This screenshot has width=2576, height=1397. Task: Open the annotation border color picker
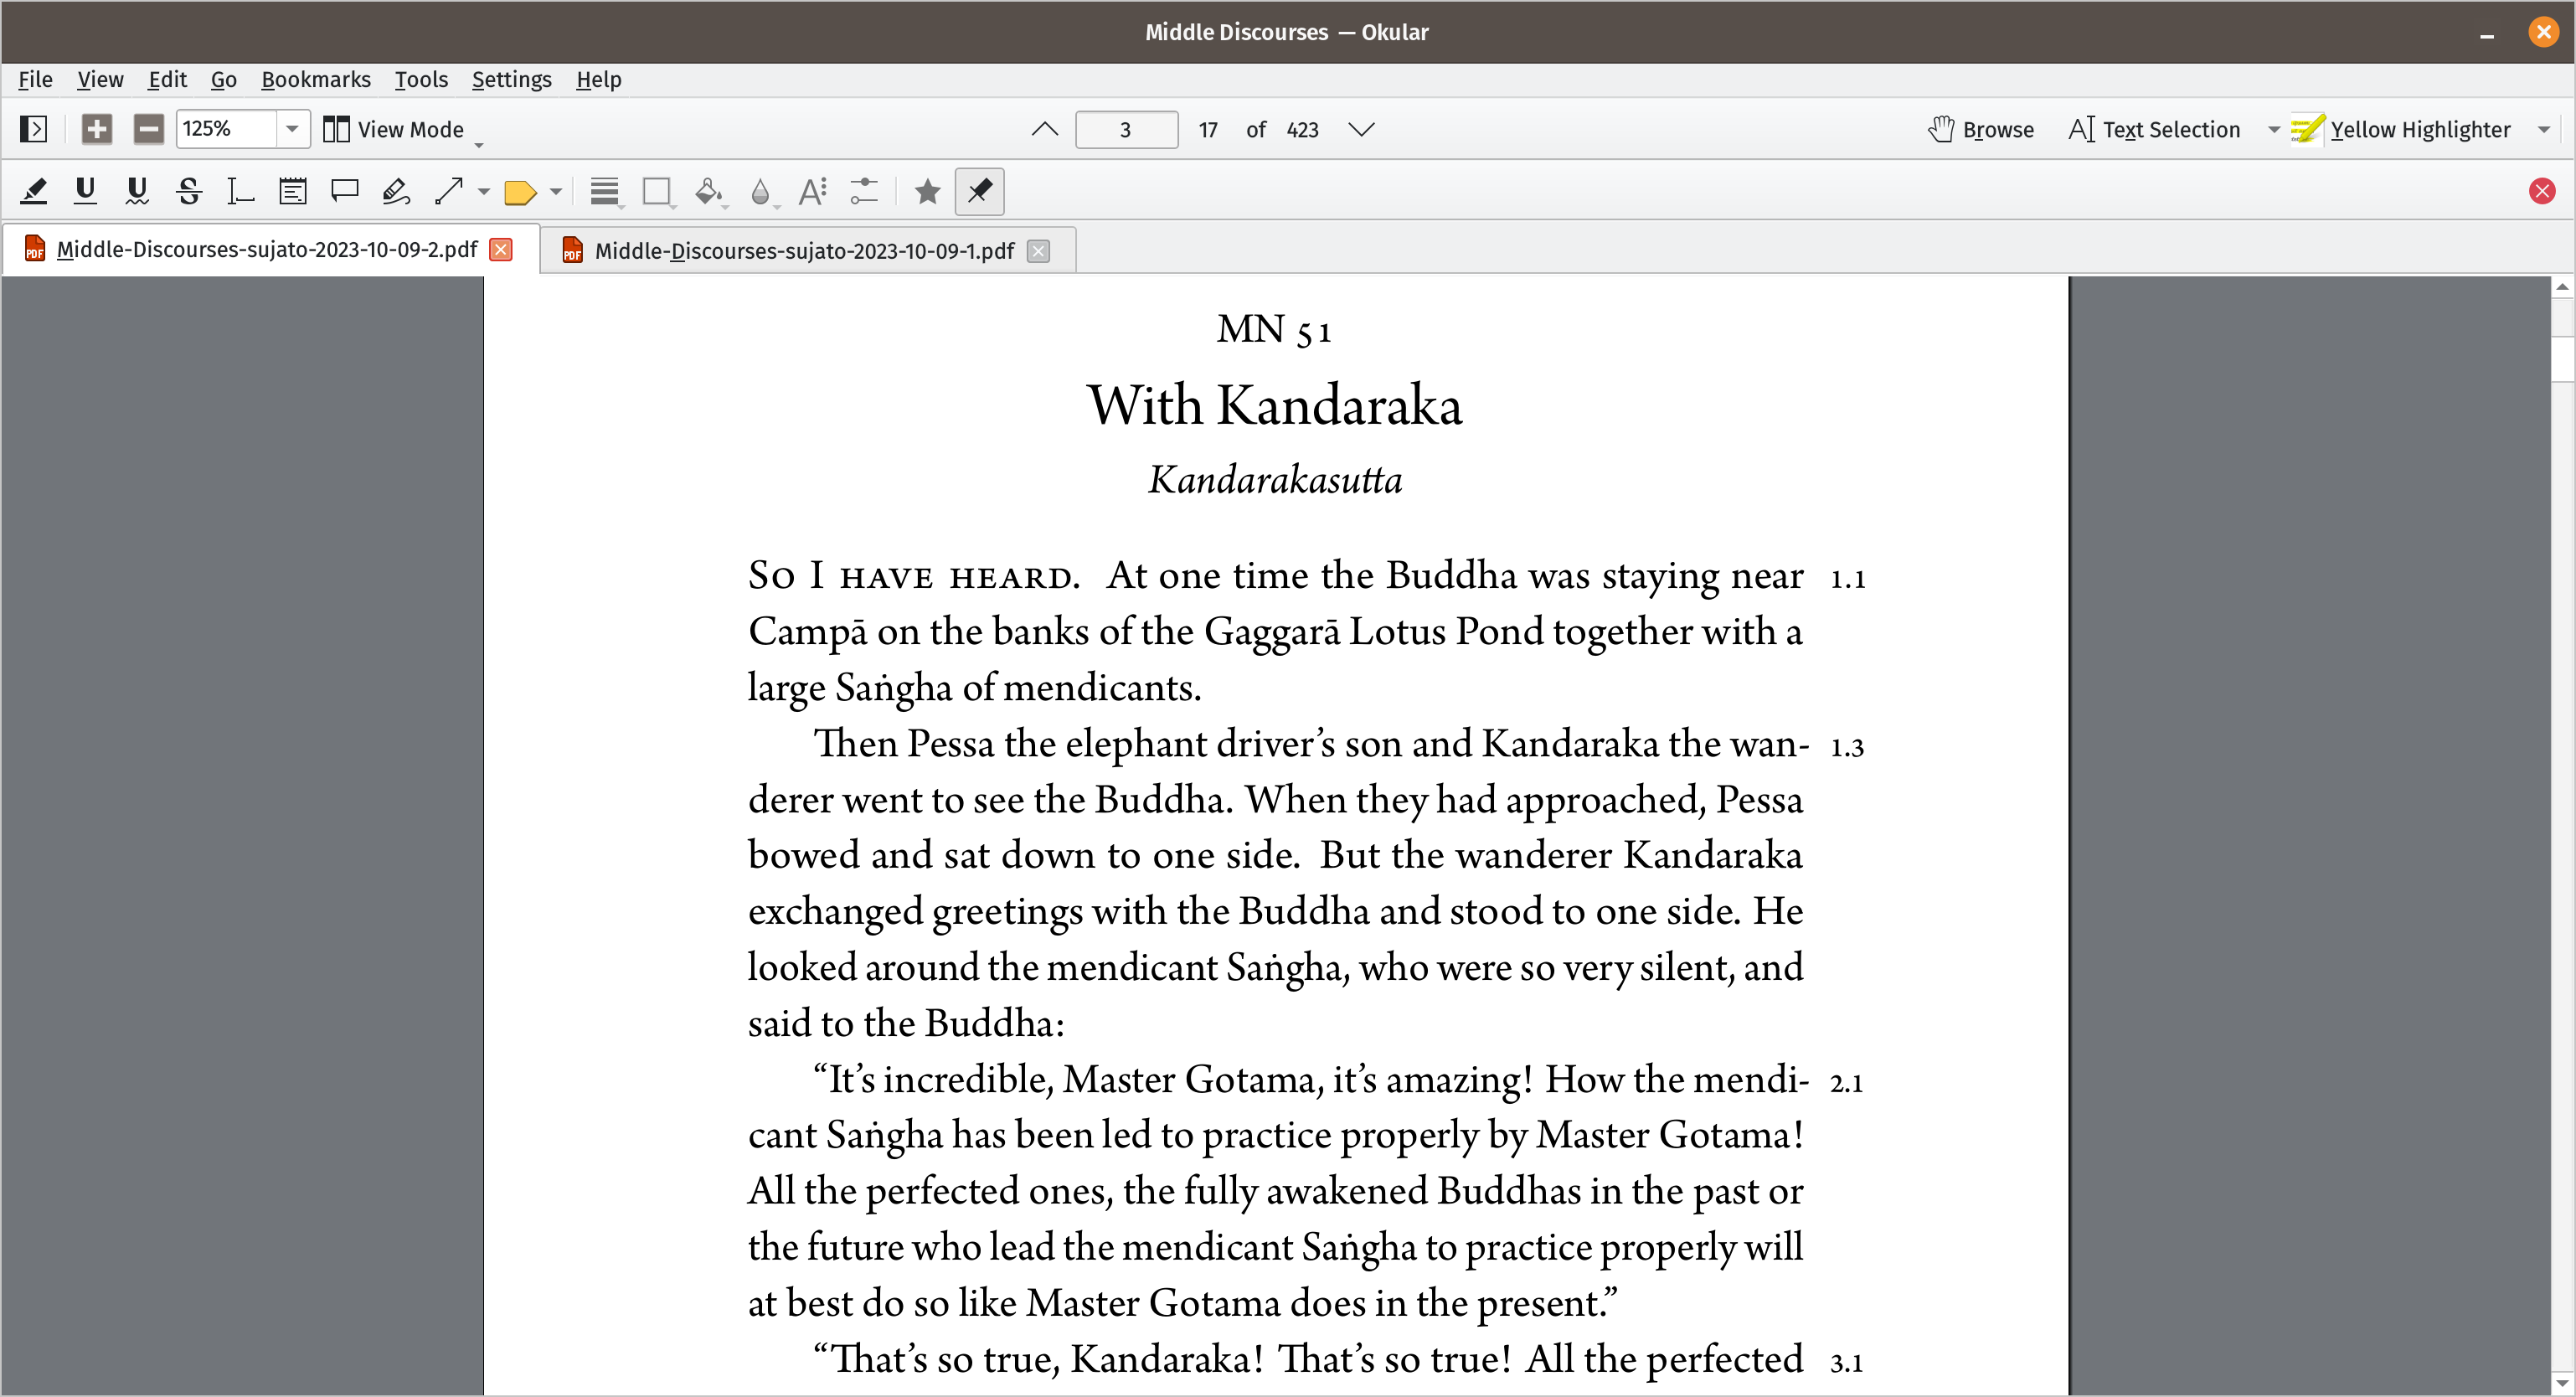(657, 191)
